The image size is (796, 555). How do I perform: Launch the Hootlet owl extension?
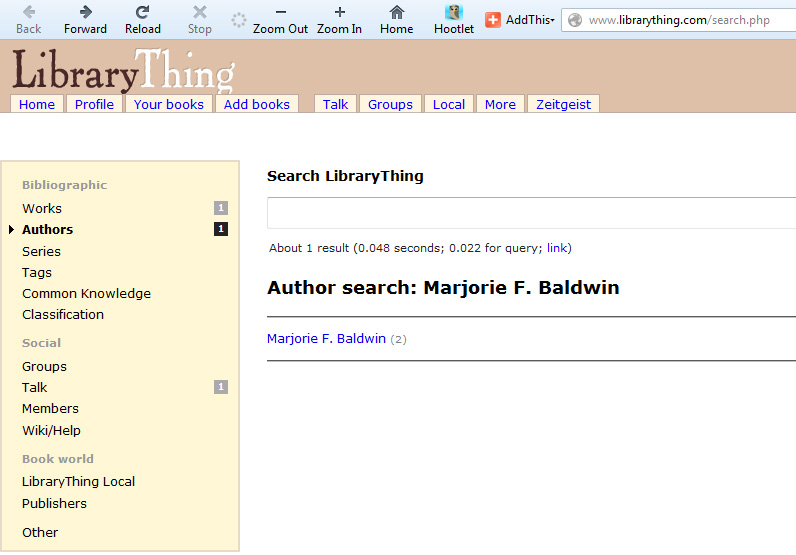pos(454,20)
